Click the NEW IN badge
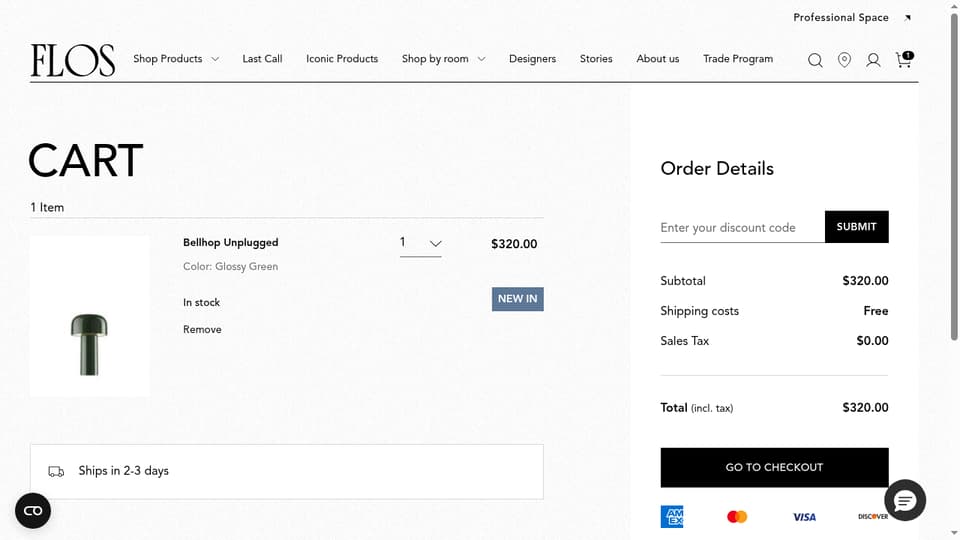The height and width of the screenshot is (540, 960). coord(517,299)
